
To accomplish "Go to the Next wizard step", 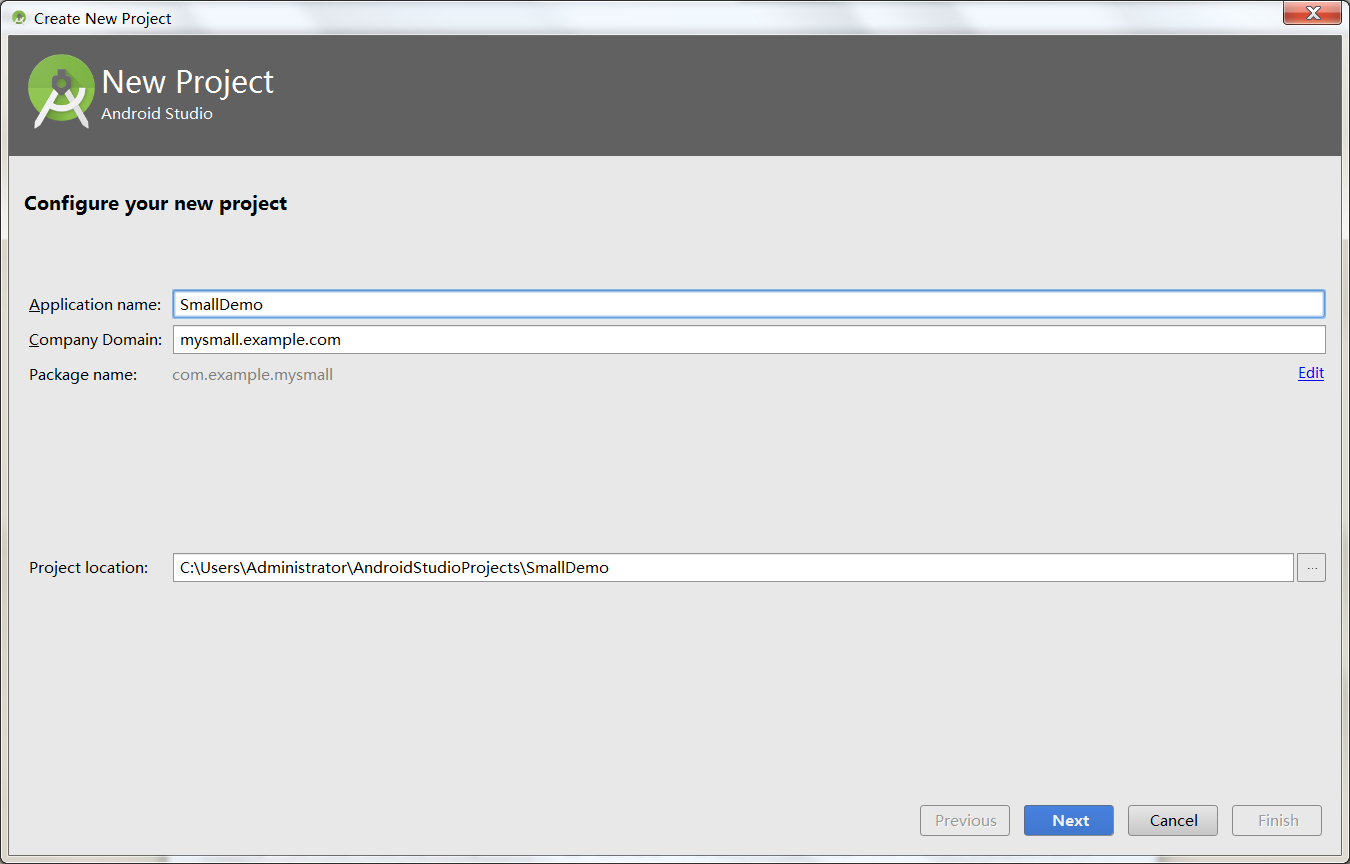I will pos(1069,820).
